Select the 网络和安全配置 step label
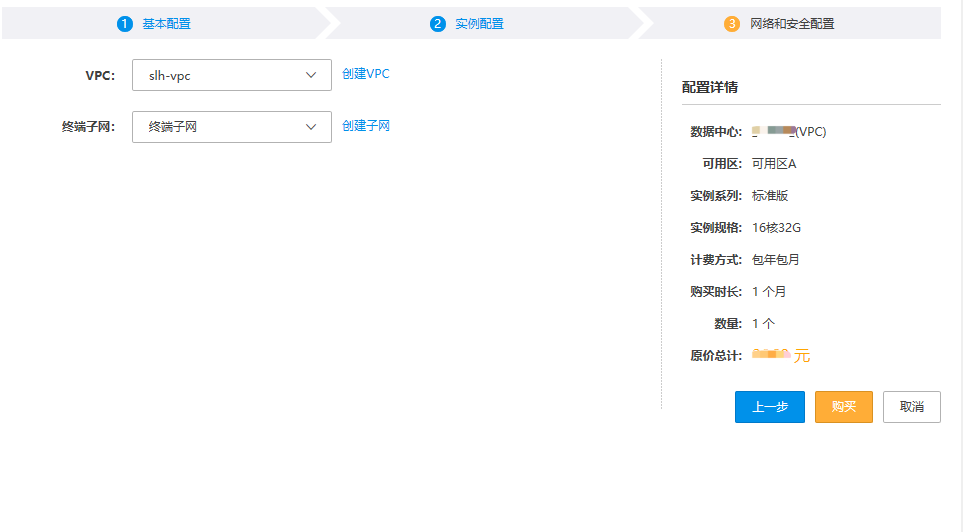This screenshot has height=532, width=963. pyautogui.click(x=792, y=24)
